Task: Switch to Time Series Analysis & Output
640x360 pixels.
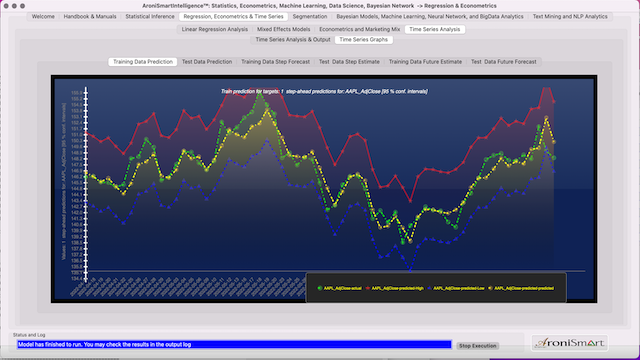Action: click(x=293, y=40)
